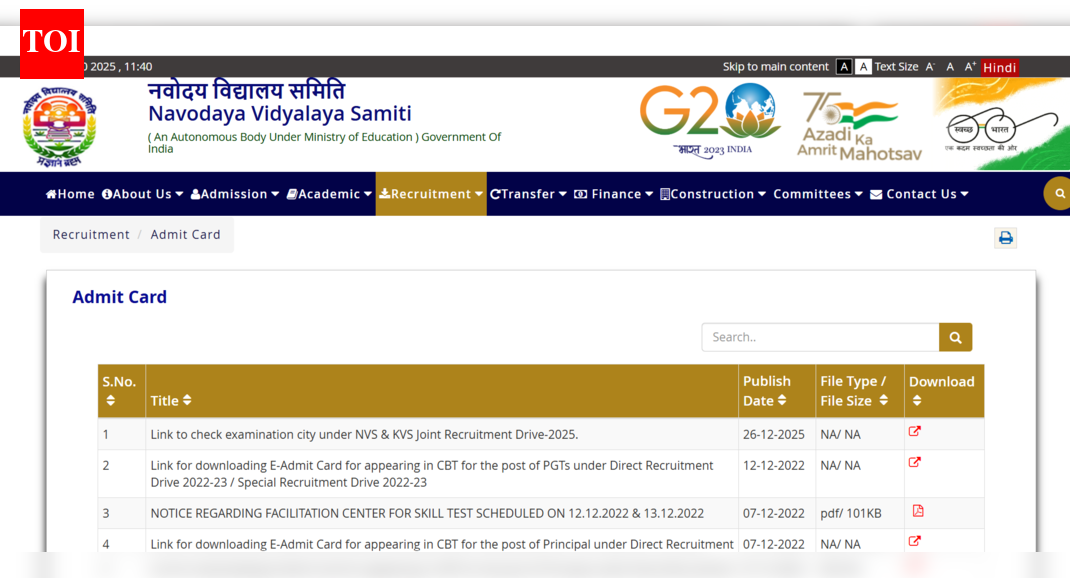Click Skip to main content link
Screen dimensions: 1070x578
click(775, 67)
